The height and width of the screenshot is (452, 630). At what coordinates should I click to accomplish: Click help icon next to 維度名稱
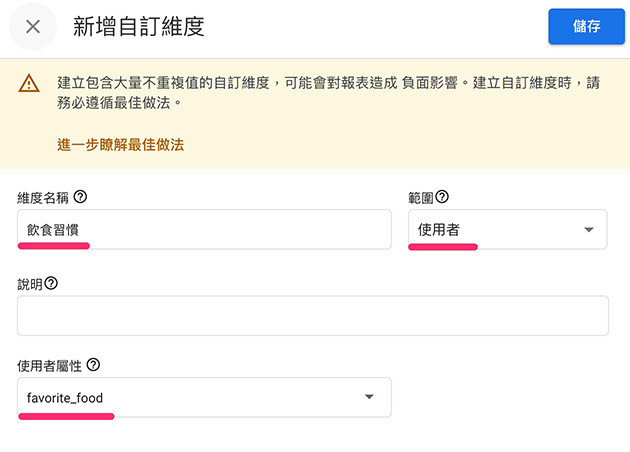[x=81, y=197]
